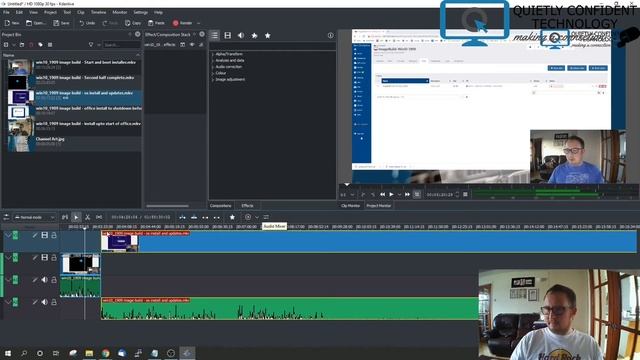
Task: Toggle split compare in effect stack
Action: tap(182, 44)
